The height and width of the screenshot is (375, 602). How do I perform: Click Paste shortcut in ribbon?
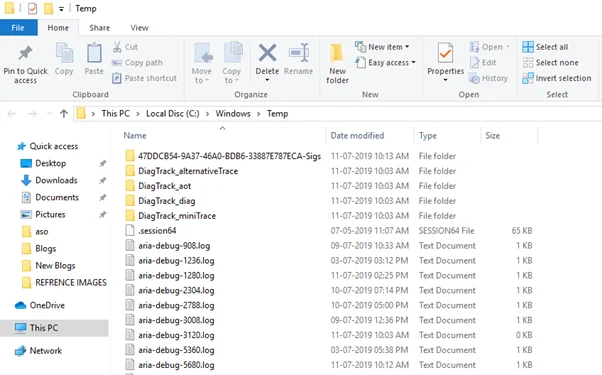144,78
